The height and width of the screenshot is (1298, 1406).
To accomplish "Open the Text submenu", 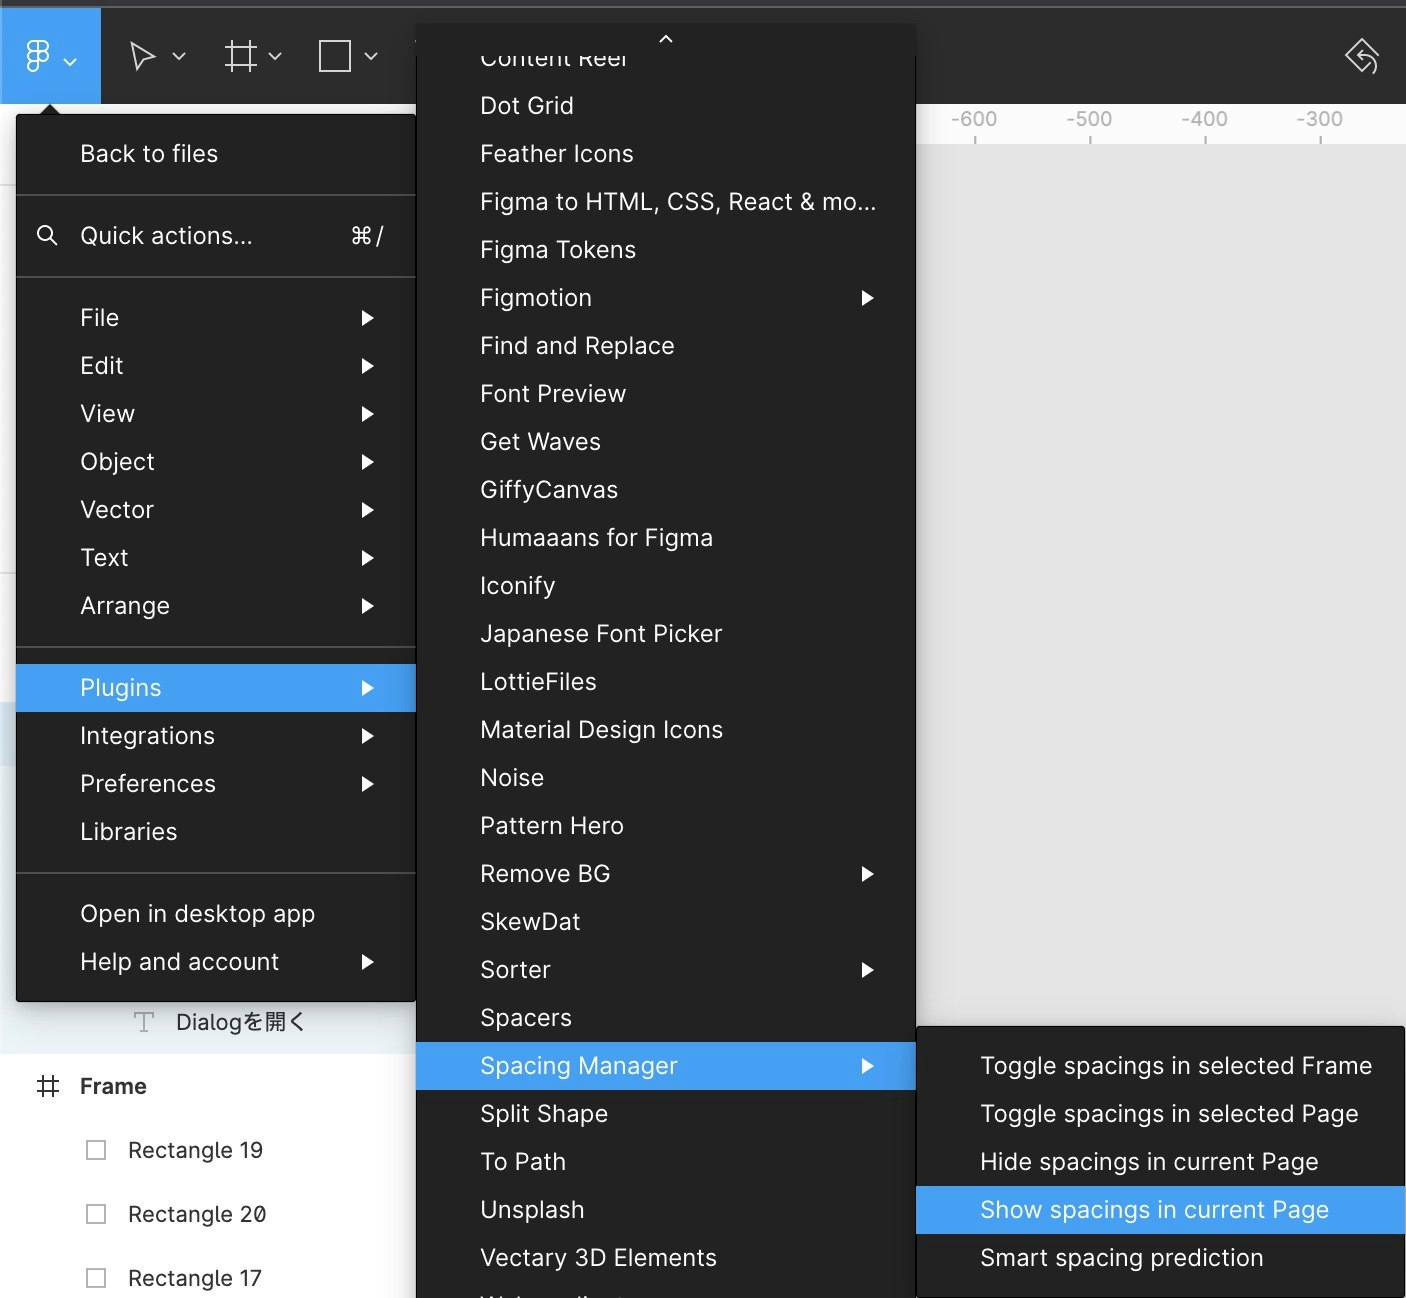I will [216, 558].
